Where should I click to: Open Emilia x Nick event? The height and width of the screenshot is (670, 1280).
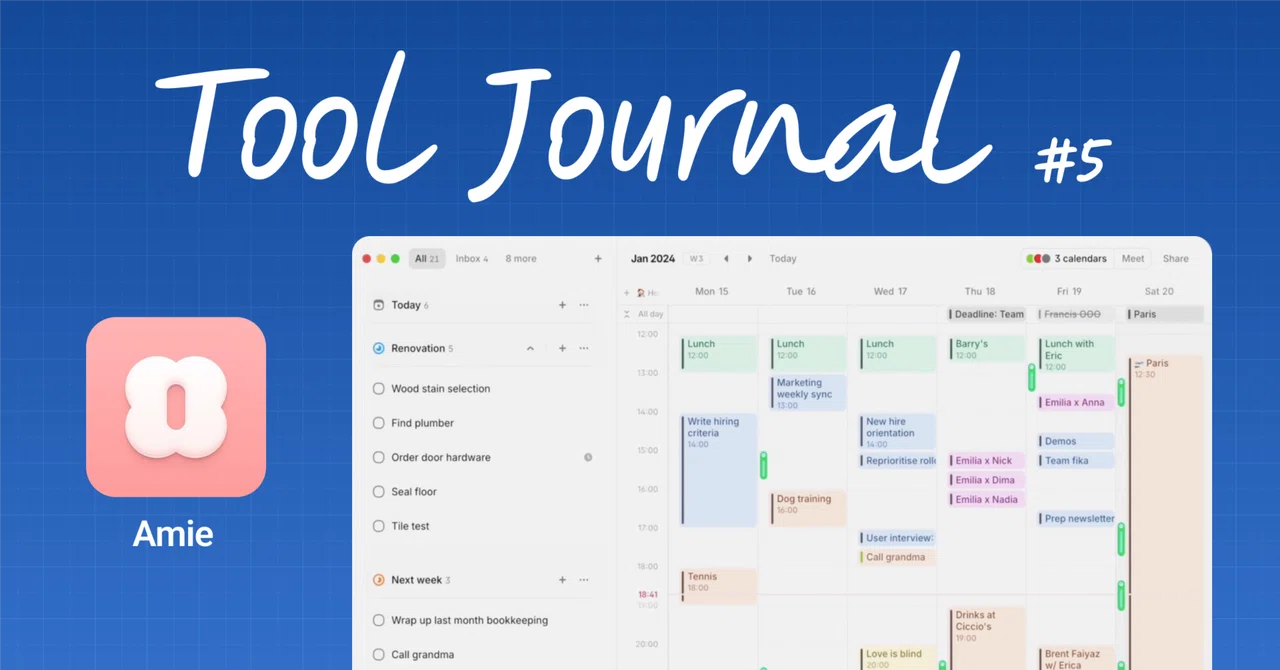coord(987,461)
